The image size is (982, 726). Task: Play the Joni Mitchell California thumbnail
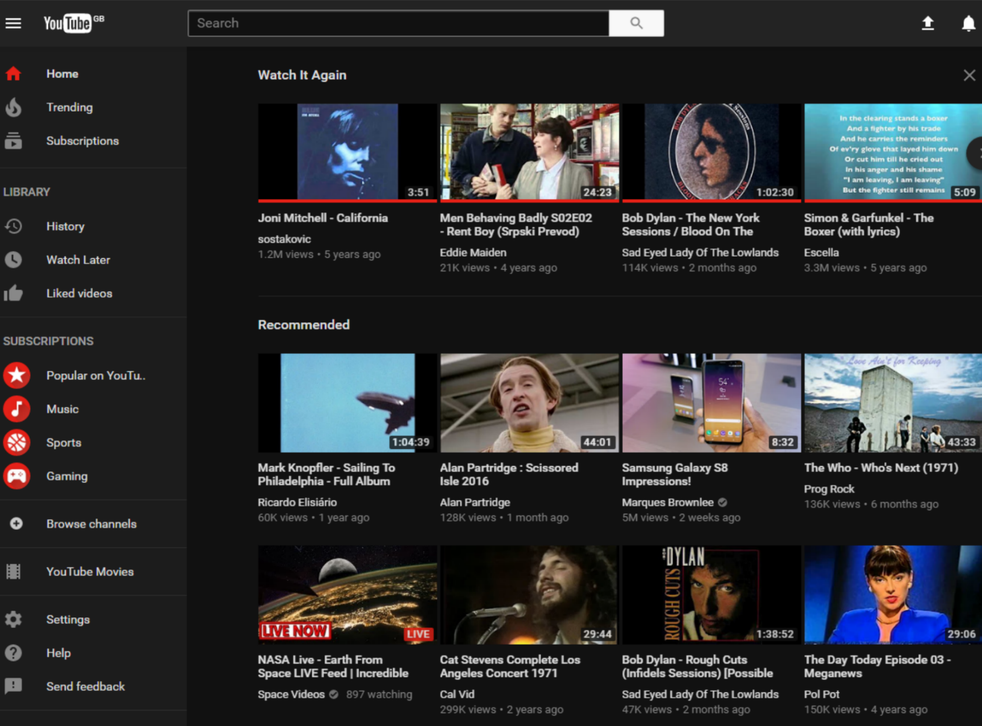(347, 152)
